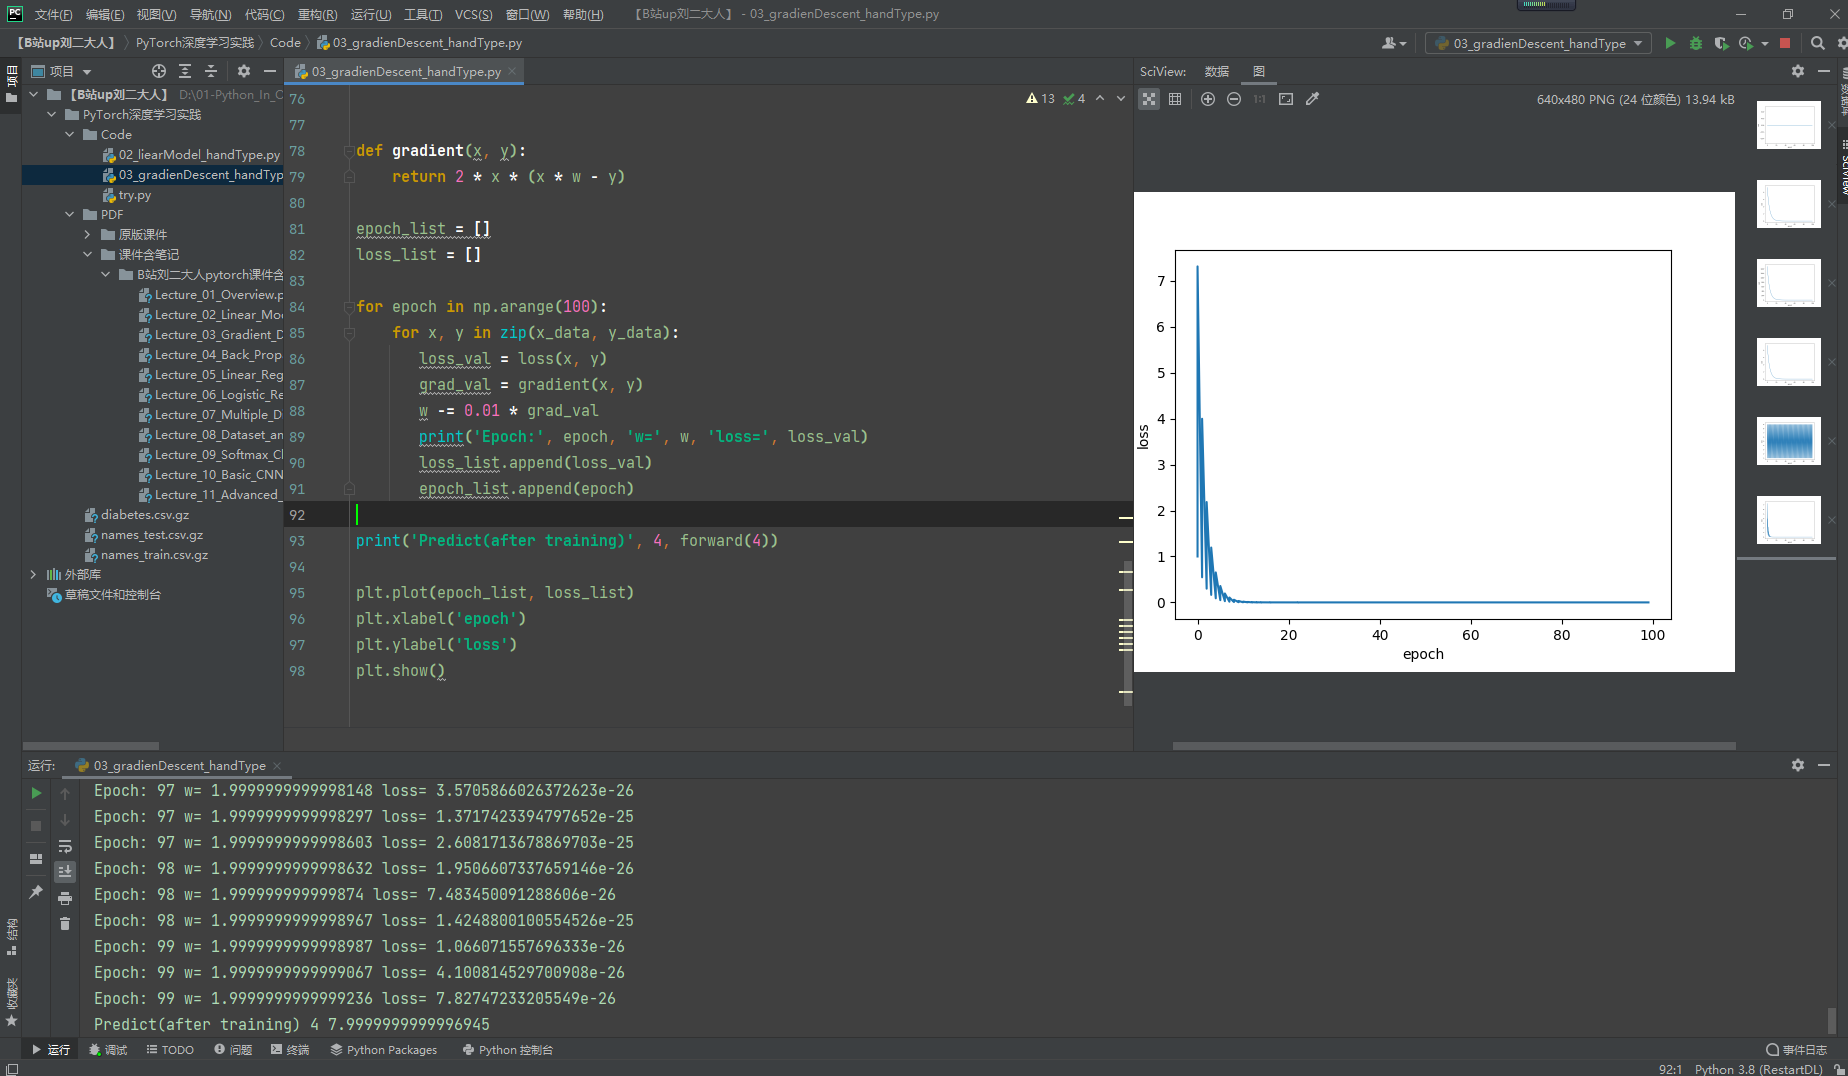Open the SciView panel settings gear
1848x1076 pixels.
pos(1798,71)
